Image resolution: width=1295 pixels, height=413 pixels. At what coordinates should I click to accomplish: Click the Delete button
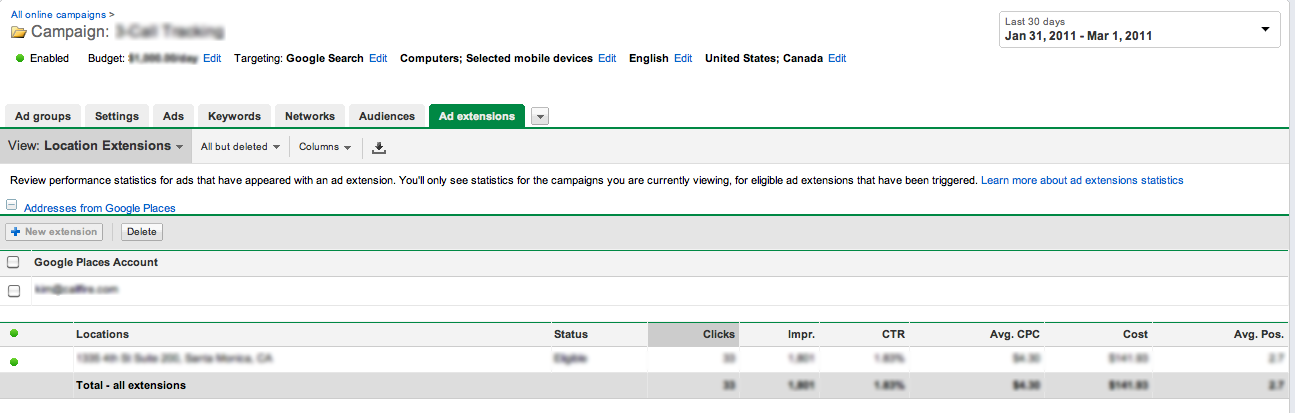tap(142, 232)
